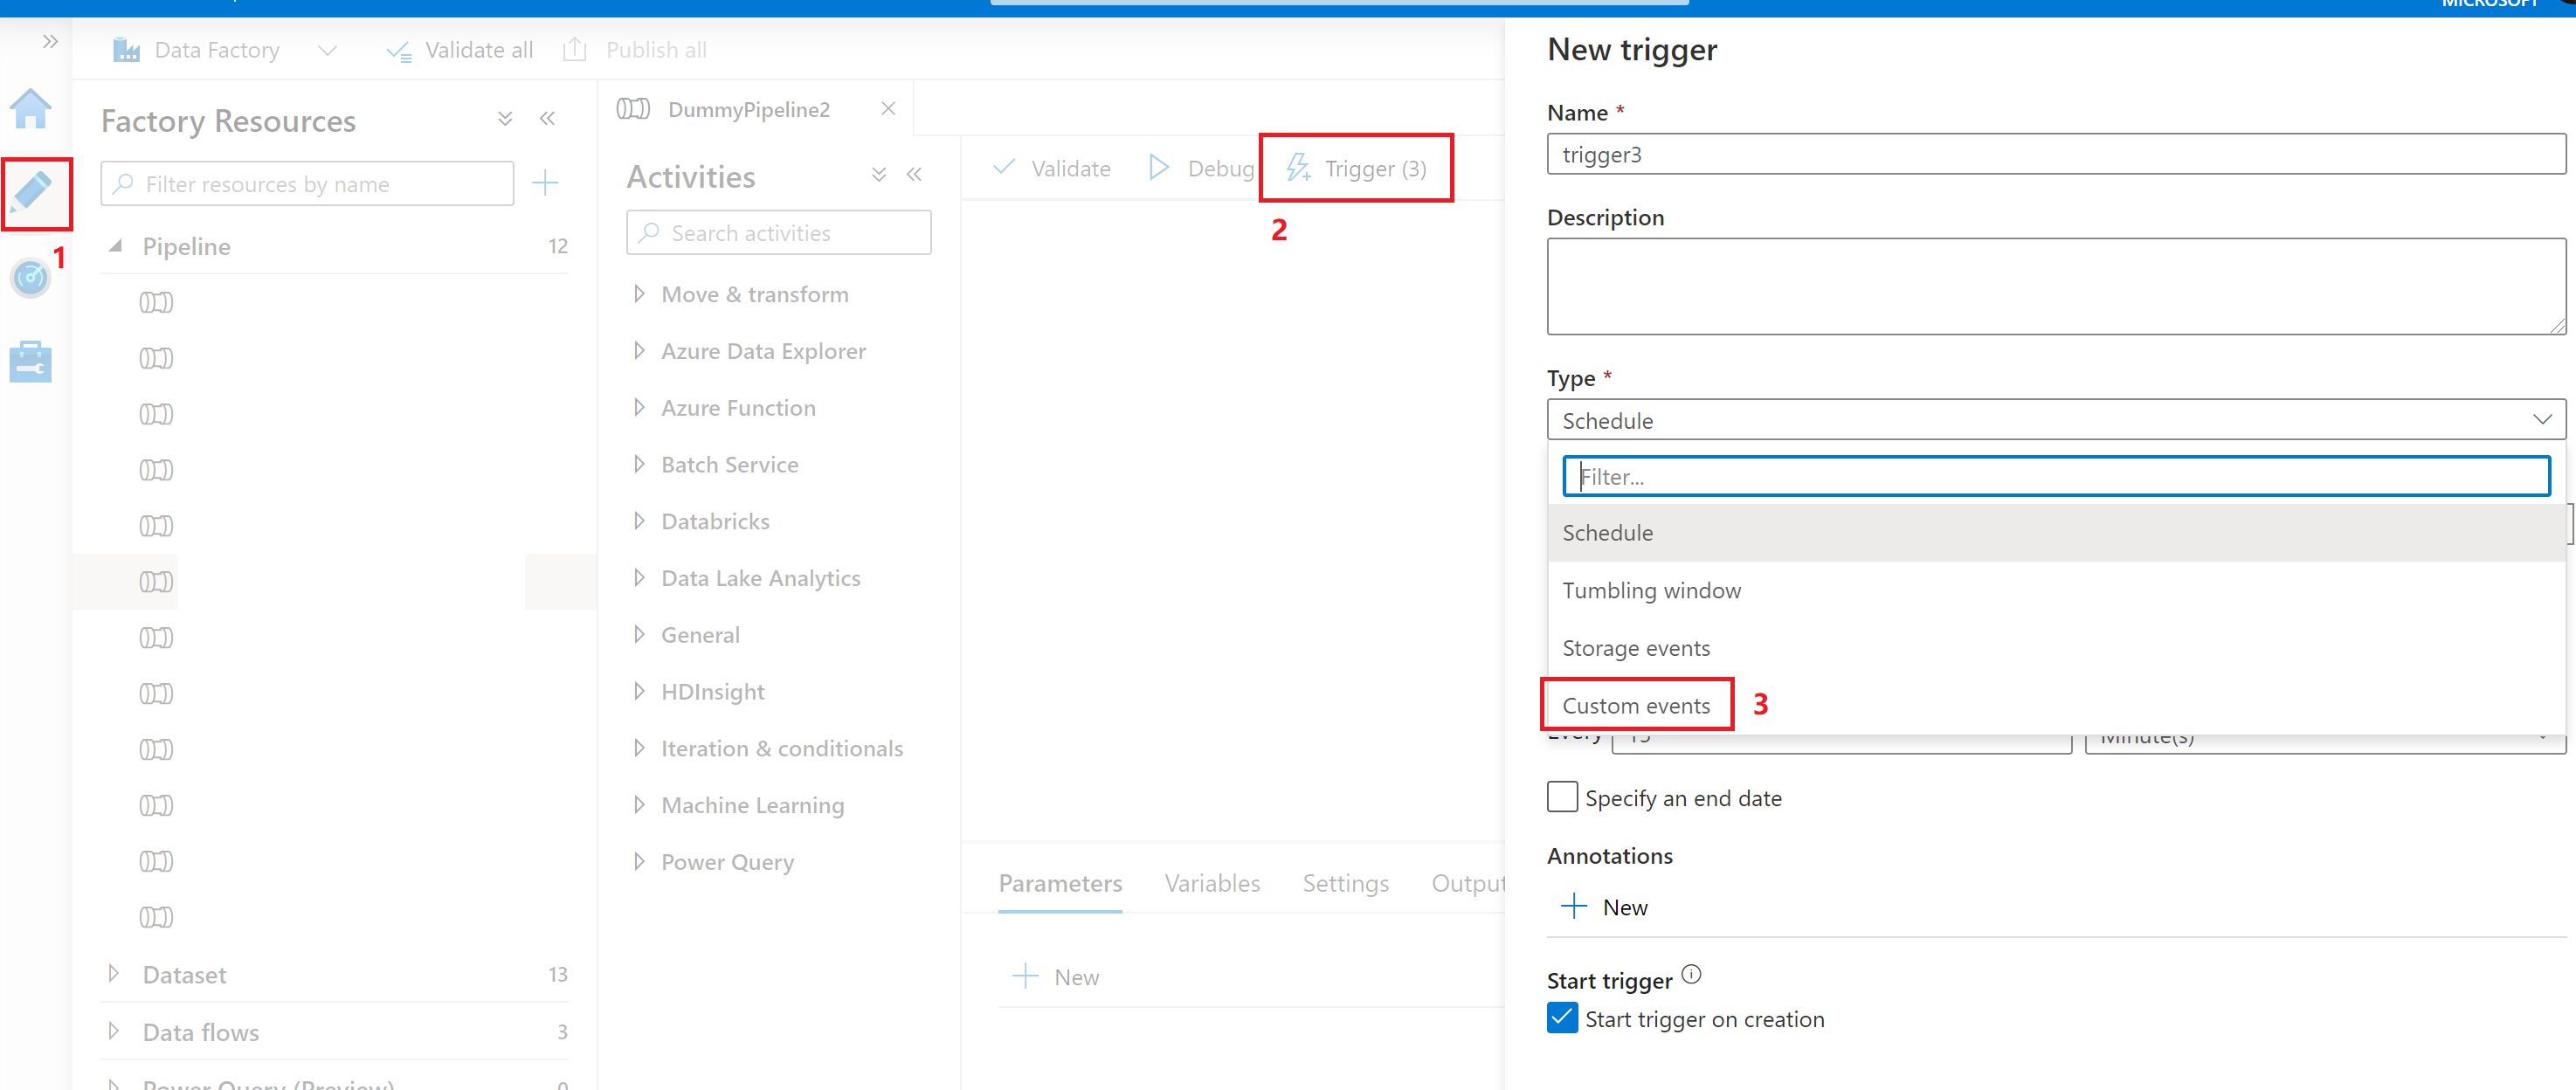This screenshot has height=1090, width=2576.
Task: Check the Specify an end date checkbox
Action: pos(1561,797)
